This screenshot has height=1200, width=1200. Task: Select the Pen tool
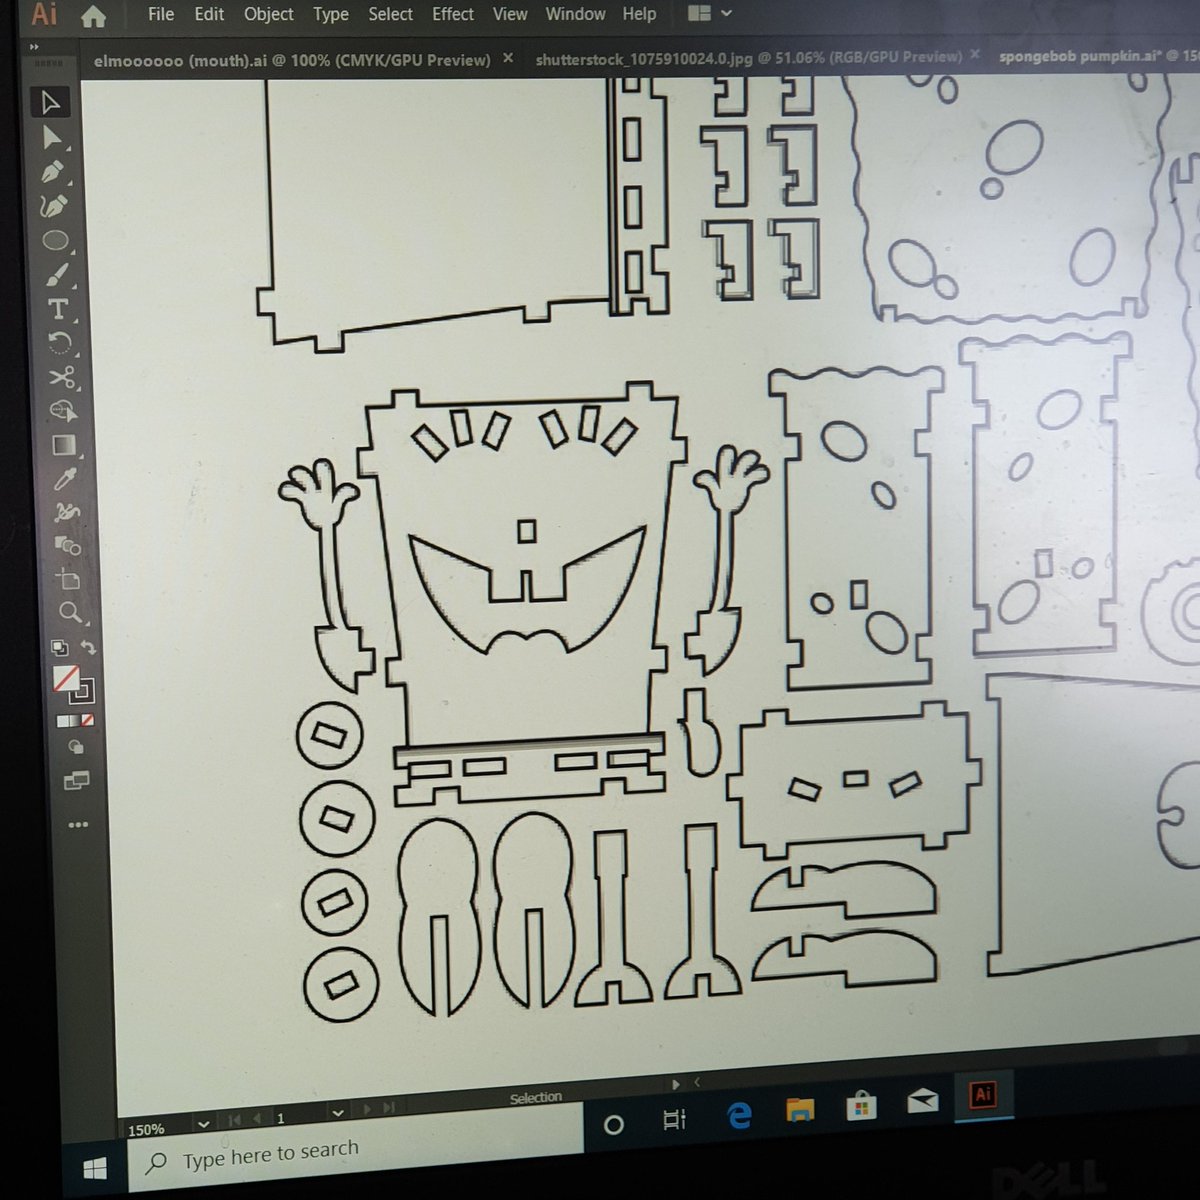53,172
